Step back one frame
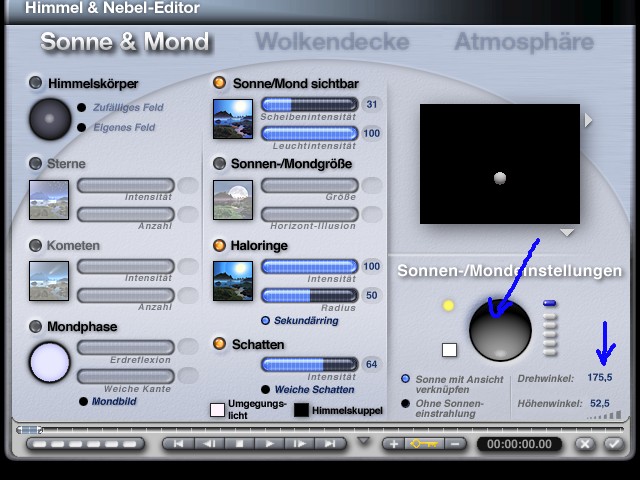This screenshot has height=480, width=640. pyautogui.click(x=209, y=444)
